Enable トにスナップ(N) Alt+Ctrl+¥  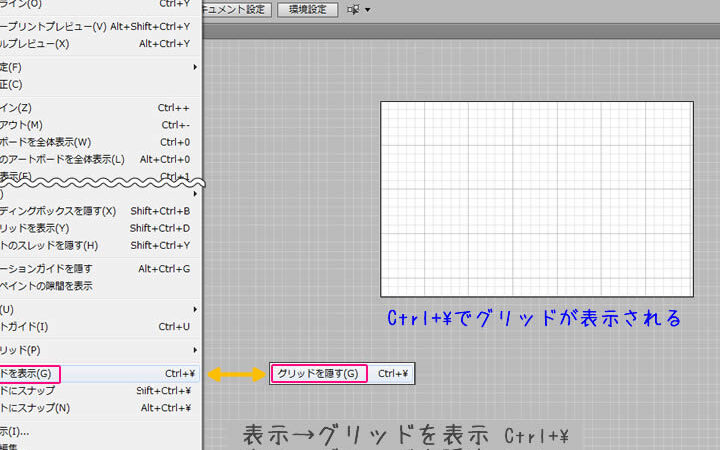(x=100, y=408)
